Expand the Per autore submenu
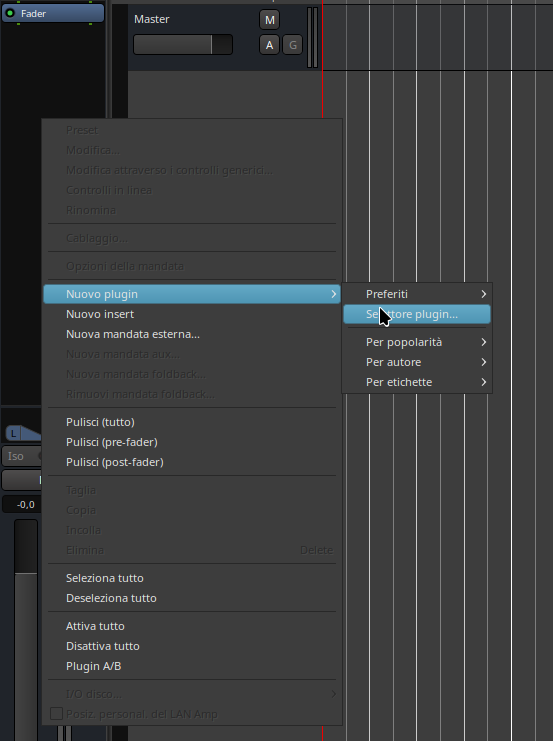 [417, 362]
